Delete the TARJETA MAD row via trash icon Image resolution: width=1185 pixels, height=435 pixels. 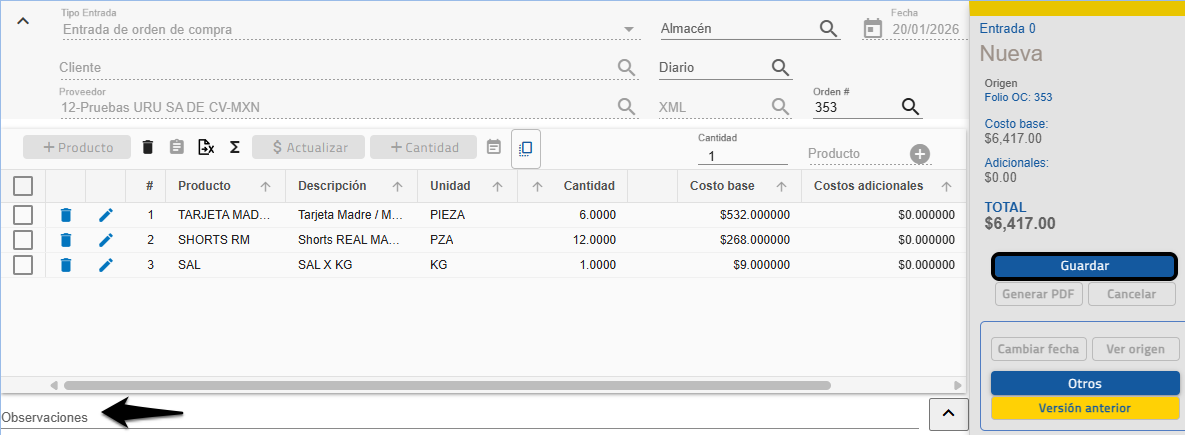pyautogui.click(x=66, y=215)
